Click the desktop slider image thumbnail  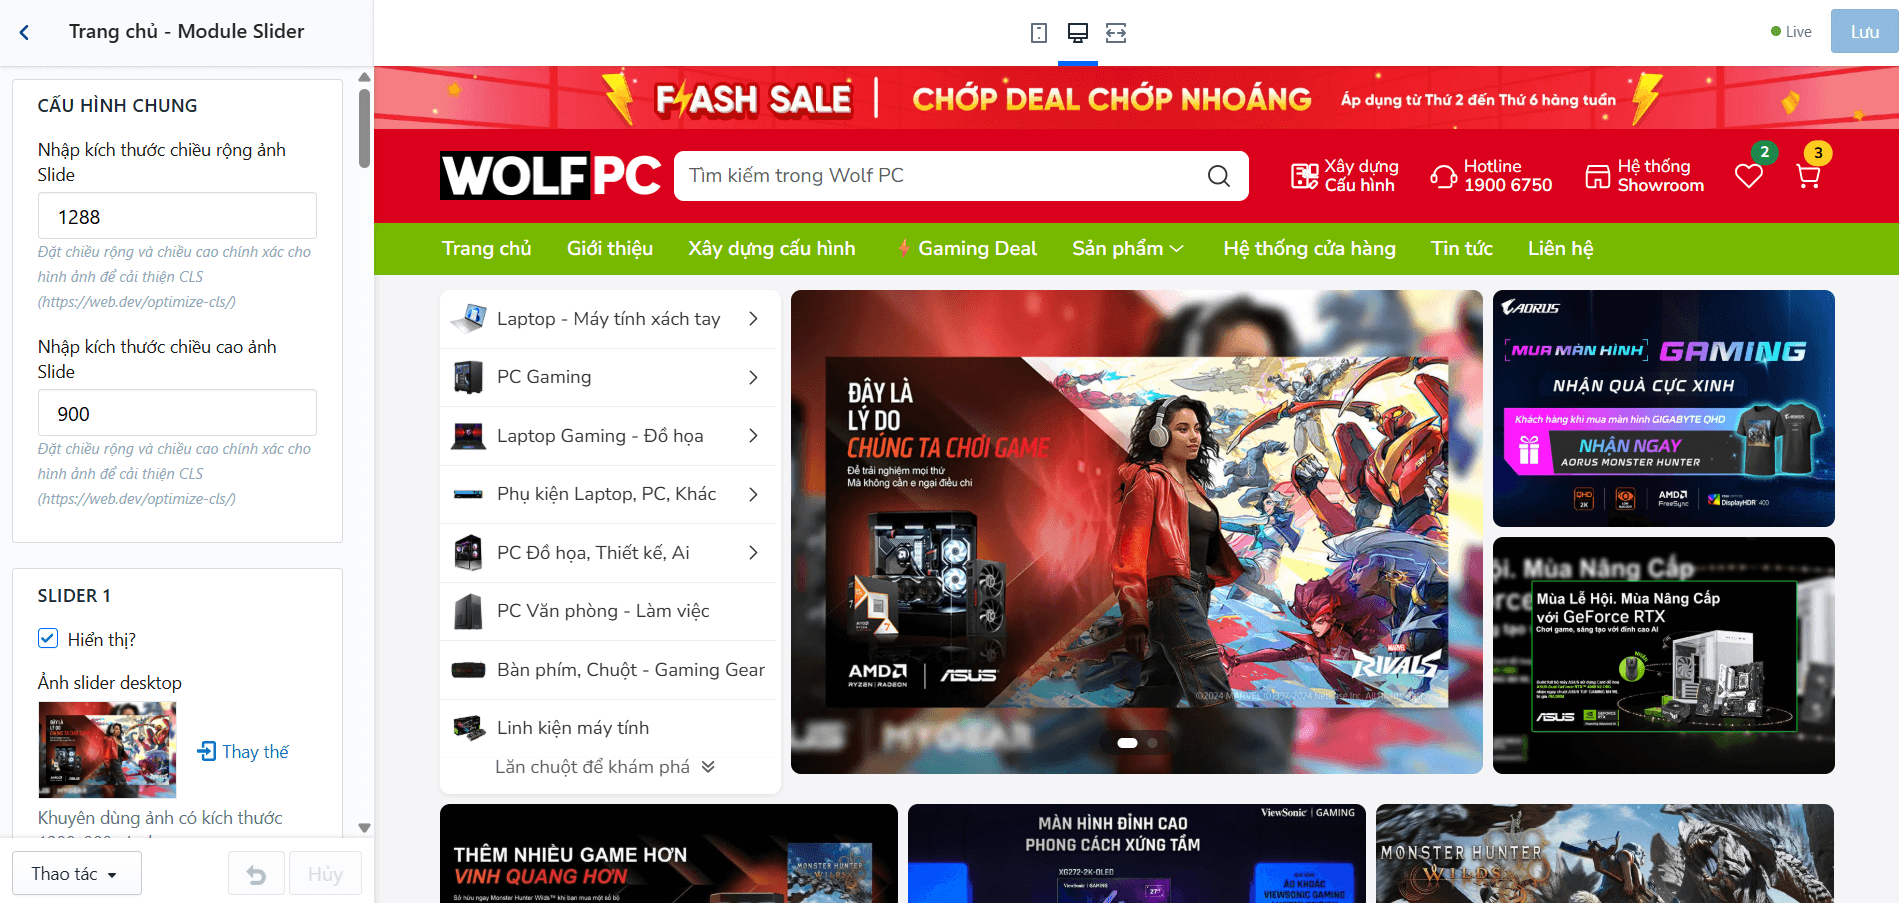tap(107, 750)
